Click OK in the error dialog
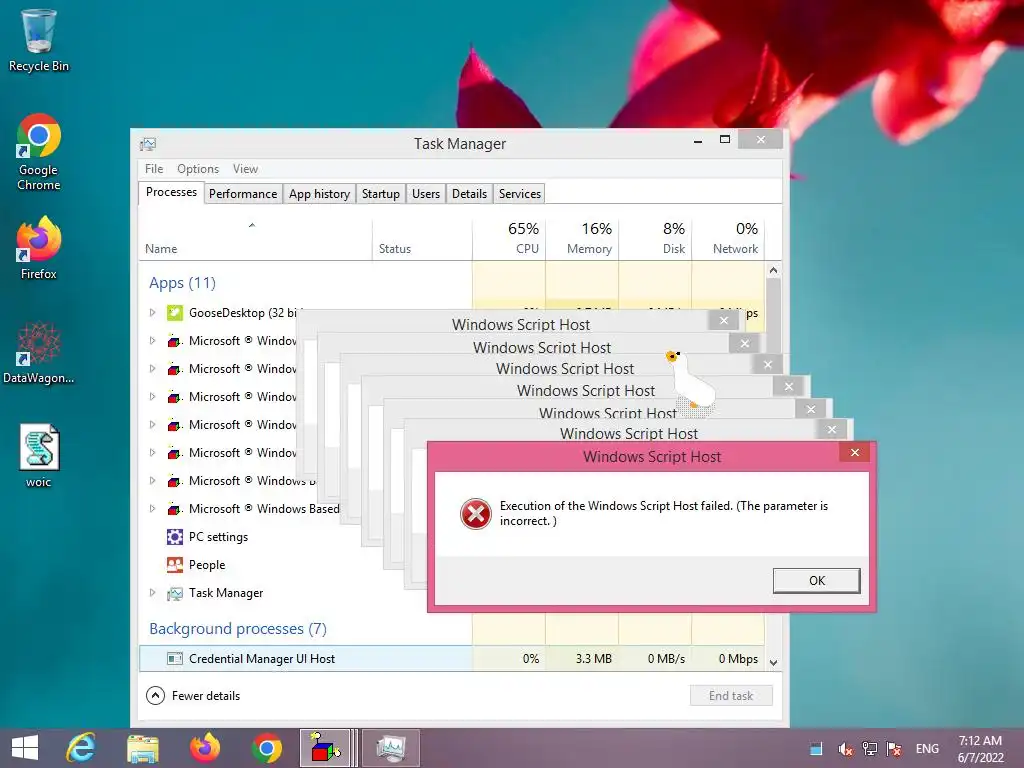 point(816,581)
